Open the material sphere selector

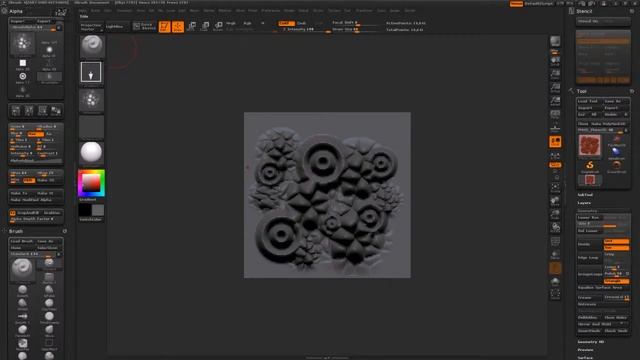pos(91,153)
